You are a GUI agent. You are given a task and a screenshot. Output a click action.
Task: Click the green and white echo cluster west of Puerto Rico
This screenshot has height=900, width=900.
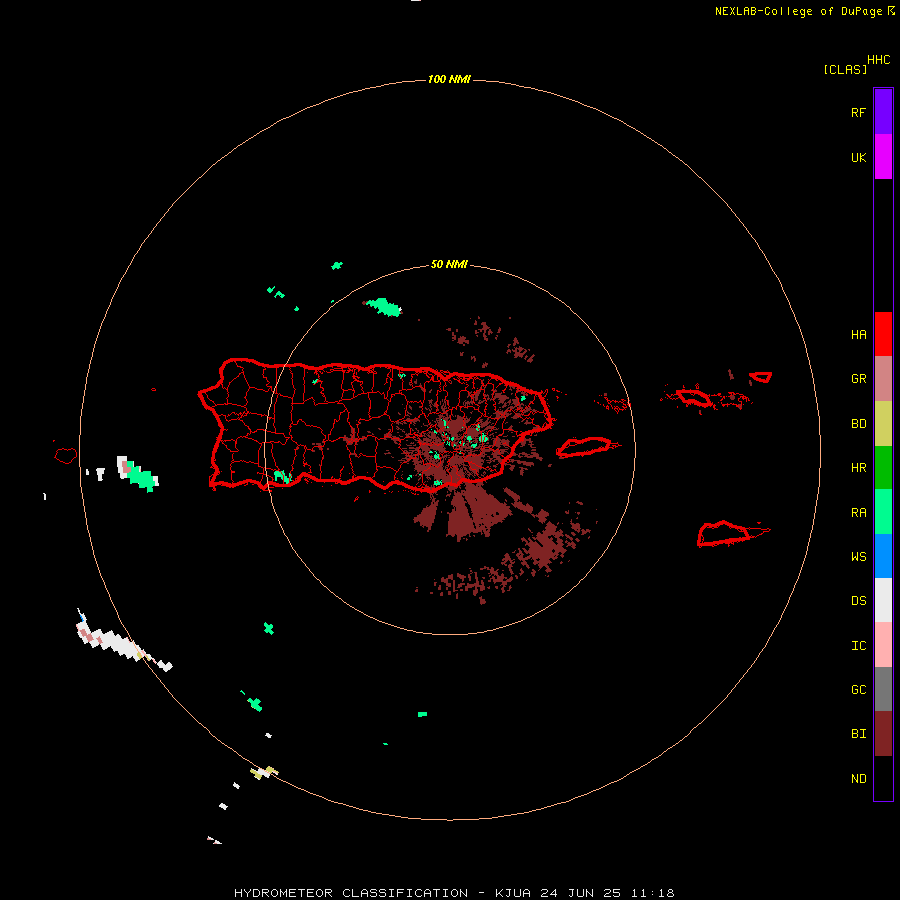pos(137,474)
